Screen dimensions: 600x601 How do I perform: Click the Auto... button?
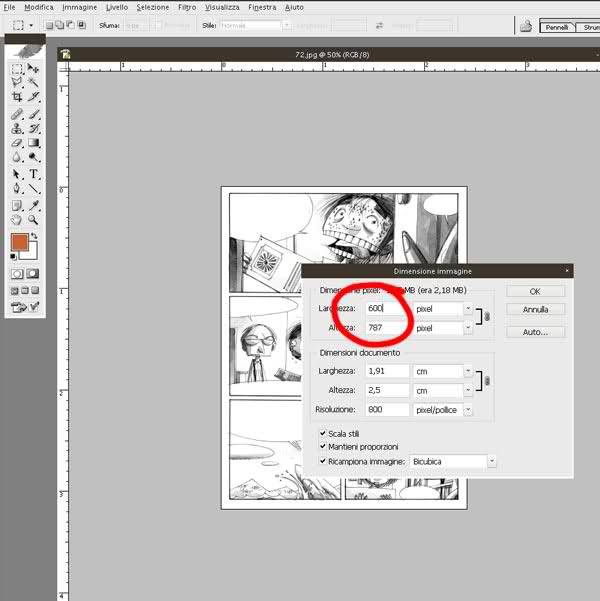pos(535,332)
